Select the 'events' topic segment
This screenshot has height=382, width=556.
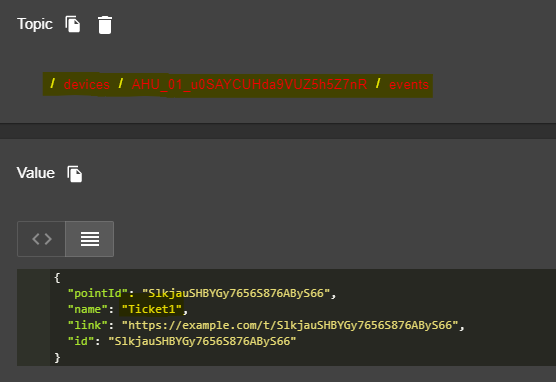pyautogui.click(x=409, y=84)
